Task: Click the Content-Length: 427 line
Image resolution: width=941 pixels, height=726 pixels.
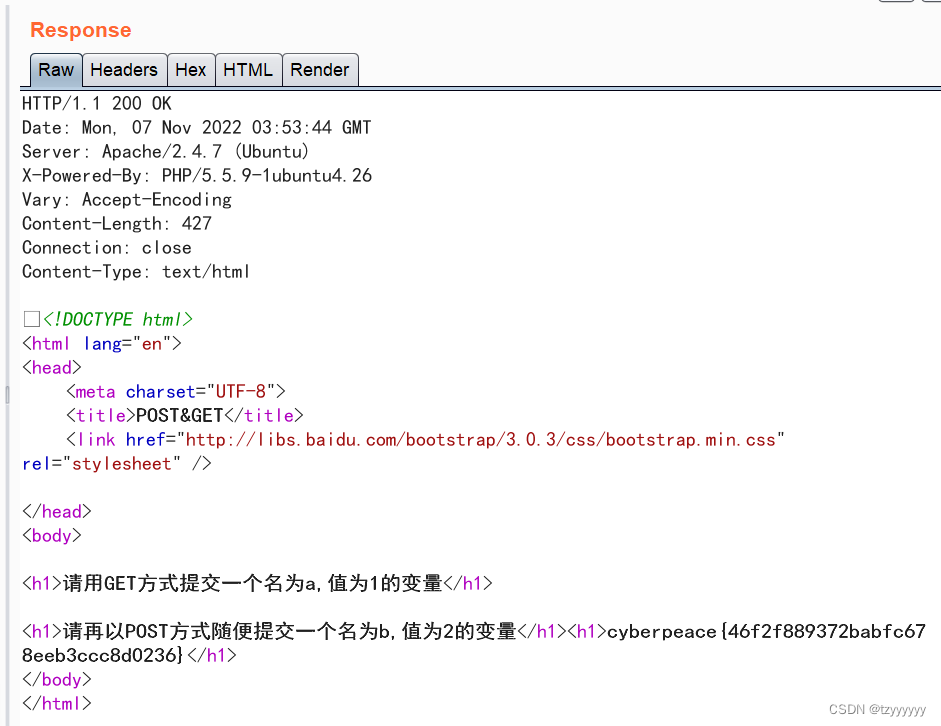Action: [x=117, y=224]
